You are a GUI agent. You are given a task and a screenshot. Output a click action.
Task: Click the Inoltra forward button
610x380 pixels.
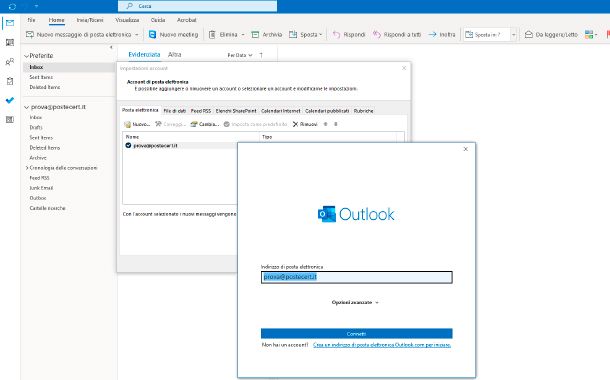442,35
